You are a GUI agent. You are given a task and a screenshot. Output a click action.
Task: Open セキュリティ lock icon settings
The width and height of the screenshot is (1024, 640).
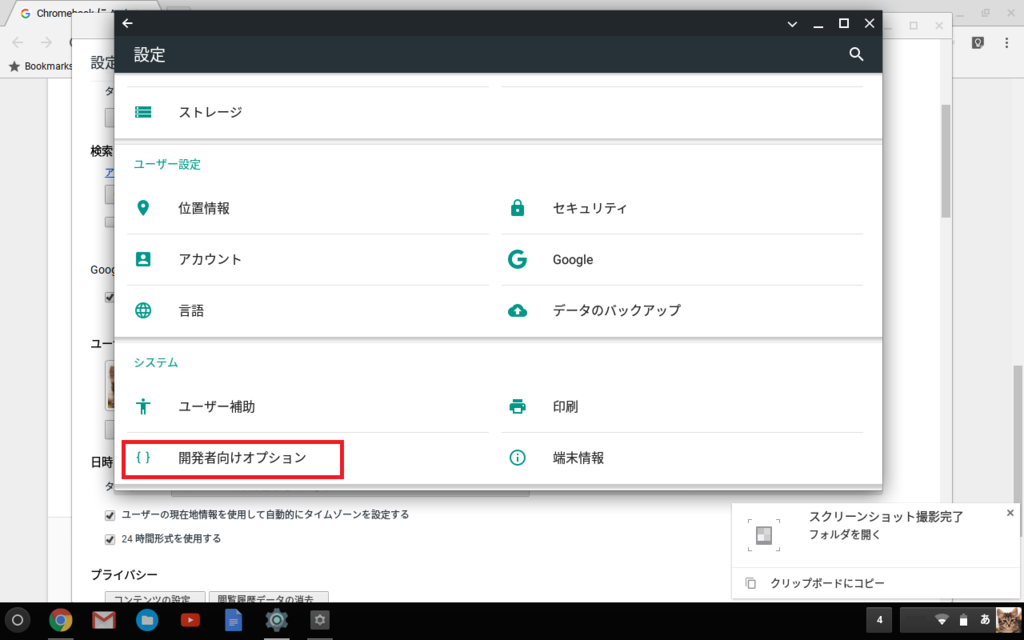682,208
